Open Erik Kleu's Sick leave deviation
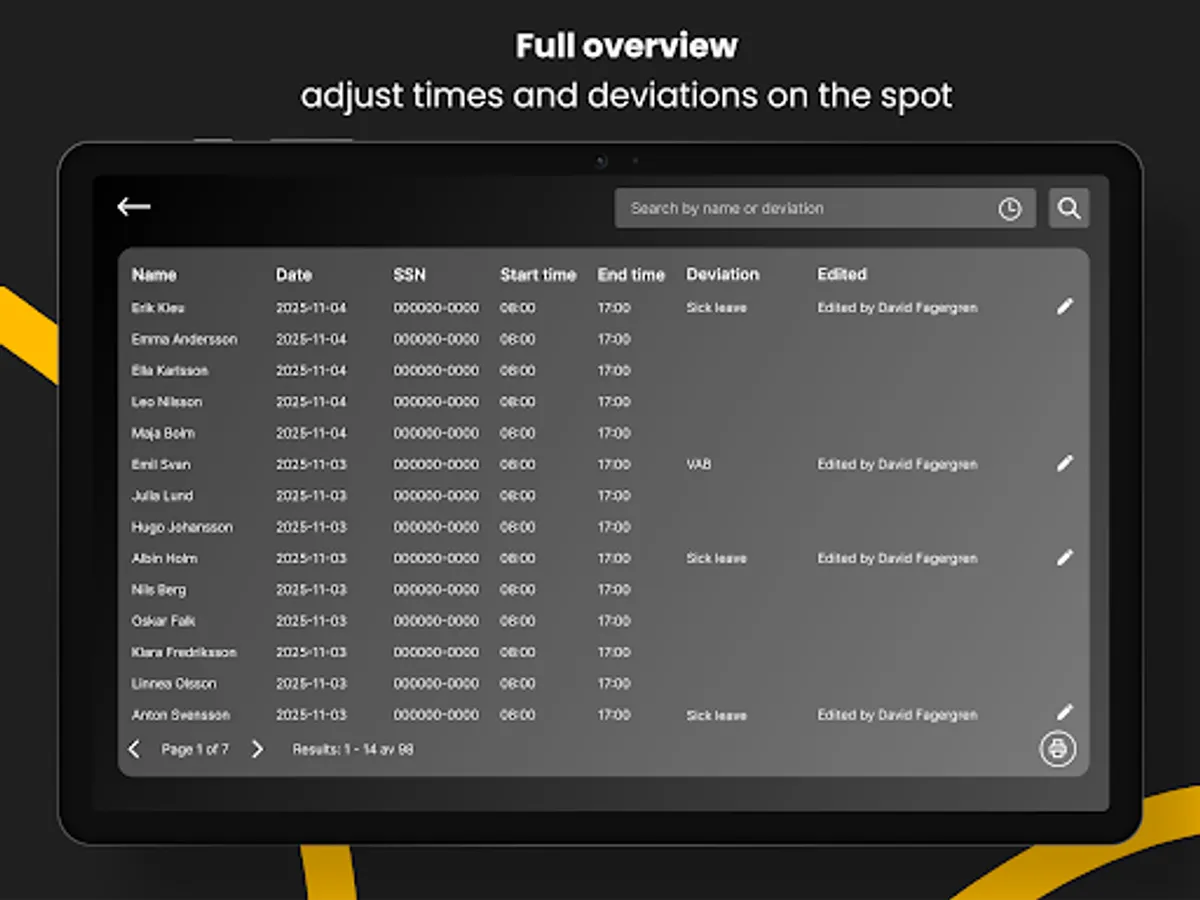Image resolution: width=1200 pixels, height=900 pixels. pos(717,307)
